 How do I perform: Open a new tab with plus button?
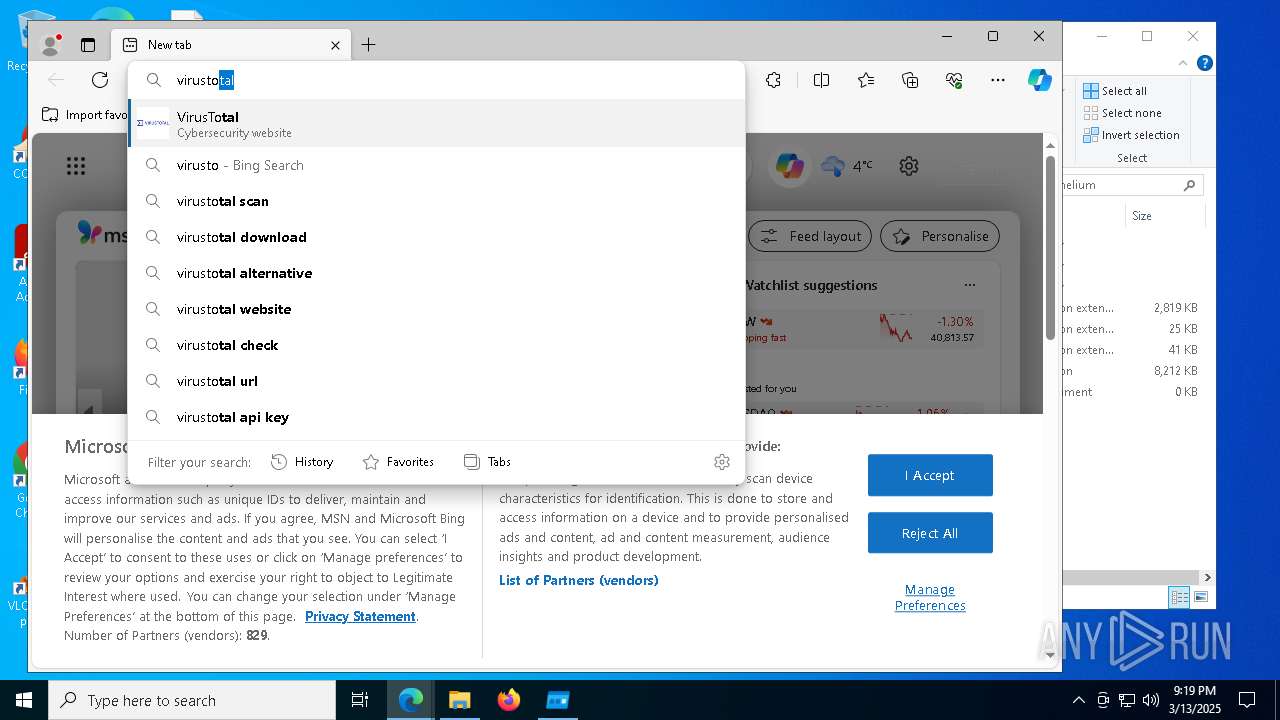[368, 45]
